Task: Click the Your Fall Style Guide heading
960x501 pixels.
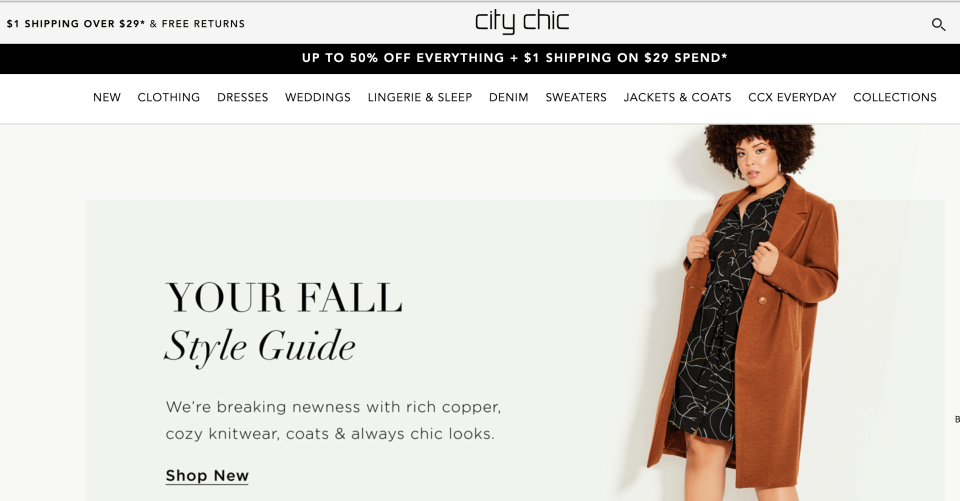Action: pyautogui.click(x=284, y=323)
